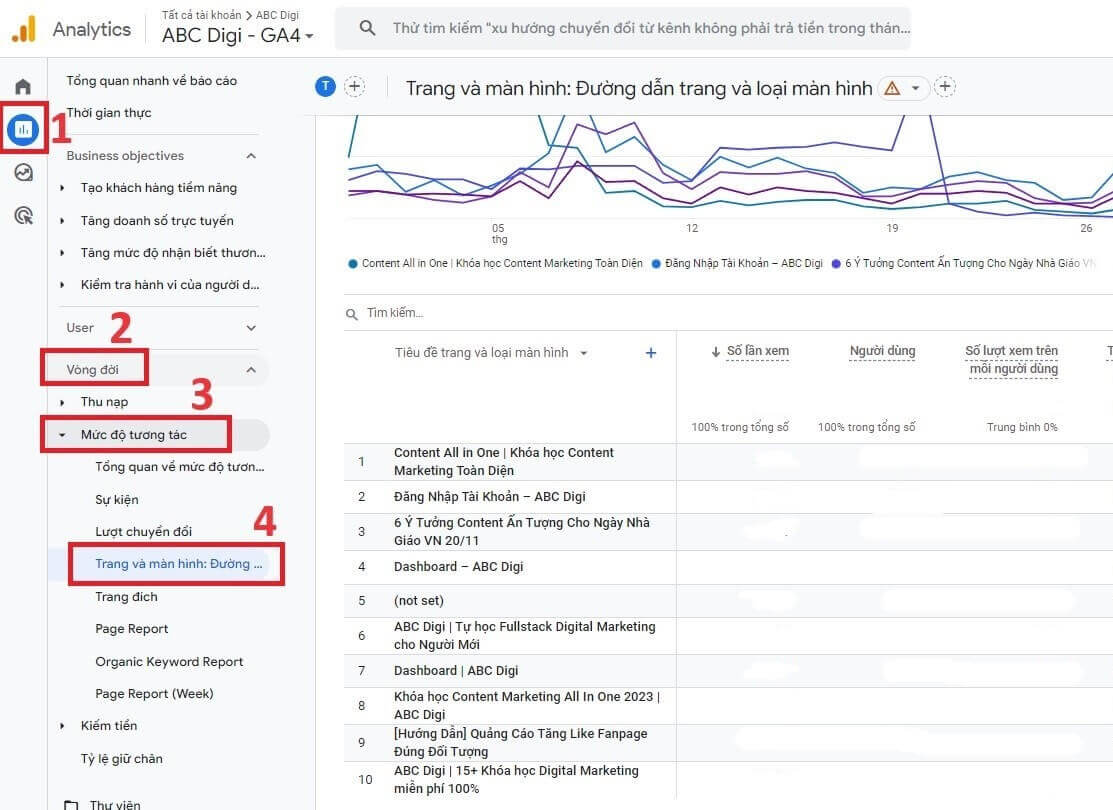Open Organic Keyword Report

click(x=169, y=661)
